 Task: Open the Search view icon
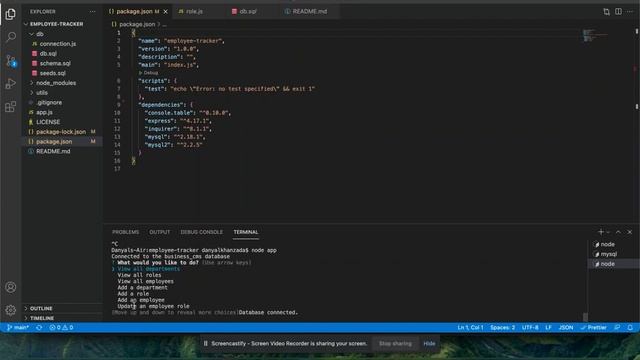pyautogui.click(x=11, y=37)
